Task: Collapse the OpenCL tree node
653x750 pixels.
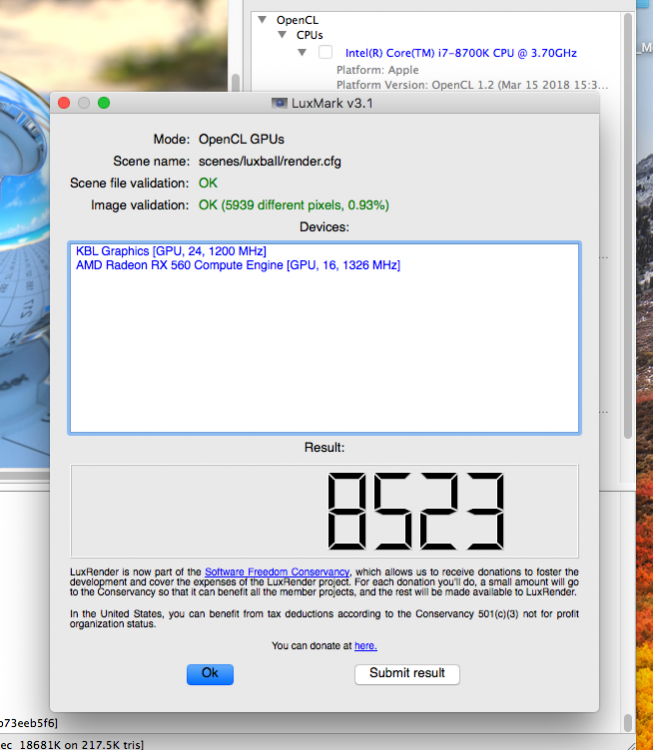Action: (x=262, y=20)
